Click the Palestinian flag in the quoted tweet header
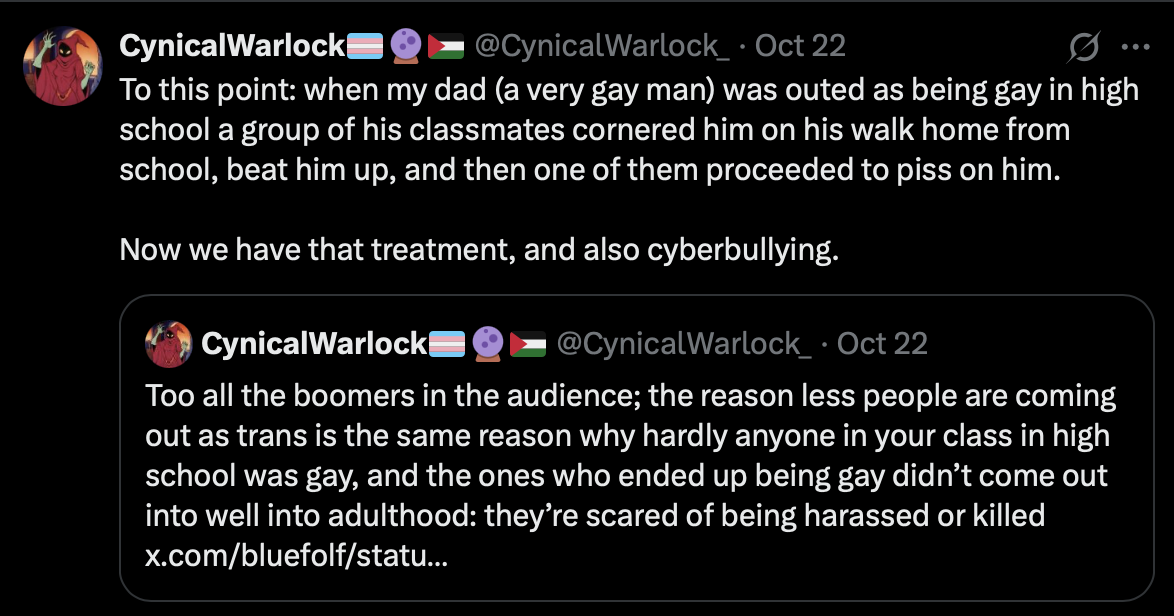Viewport: 1174px width, 616px height. [529, 342]
